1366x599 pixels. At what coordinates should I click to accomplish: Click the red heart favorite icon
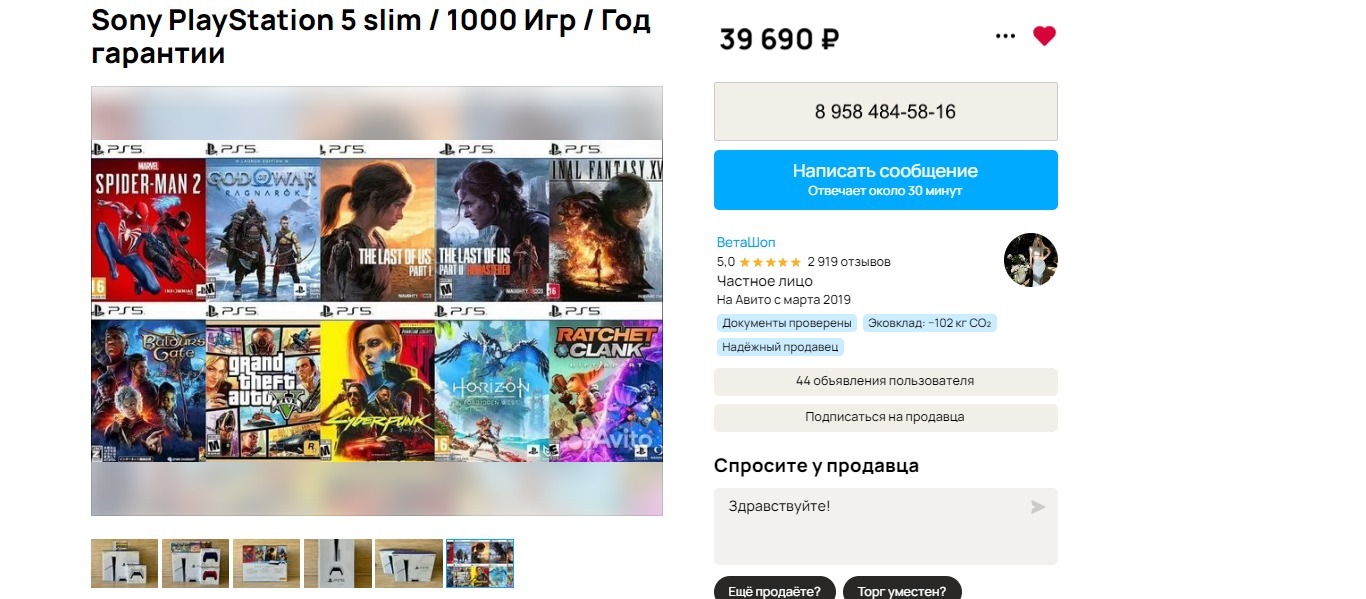pyautogui.click(x=1044, y=36)
